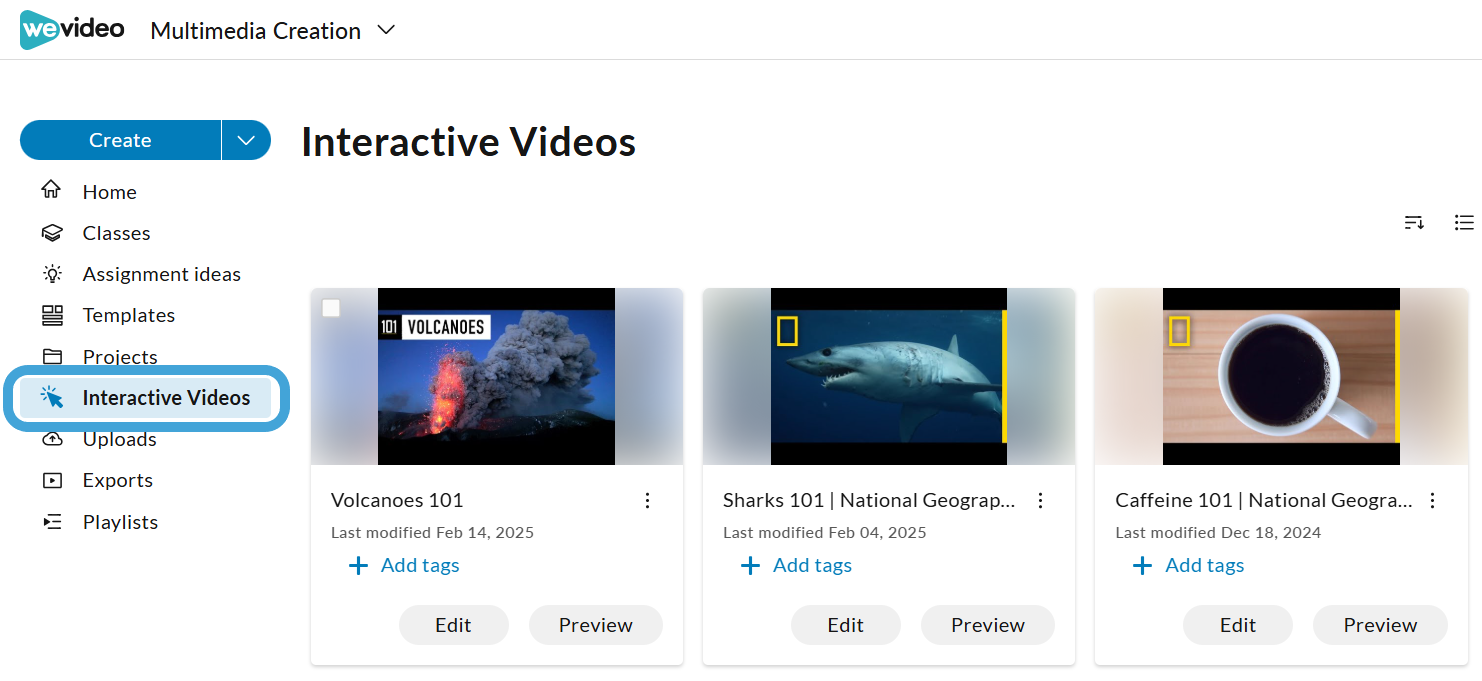Click the Sharks 101 | National Geographic title

[869, 500]
